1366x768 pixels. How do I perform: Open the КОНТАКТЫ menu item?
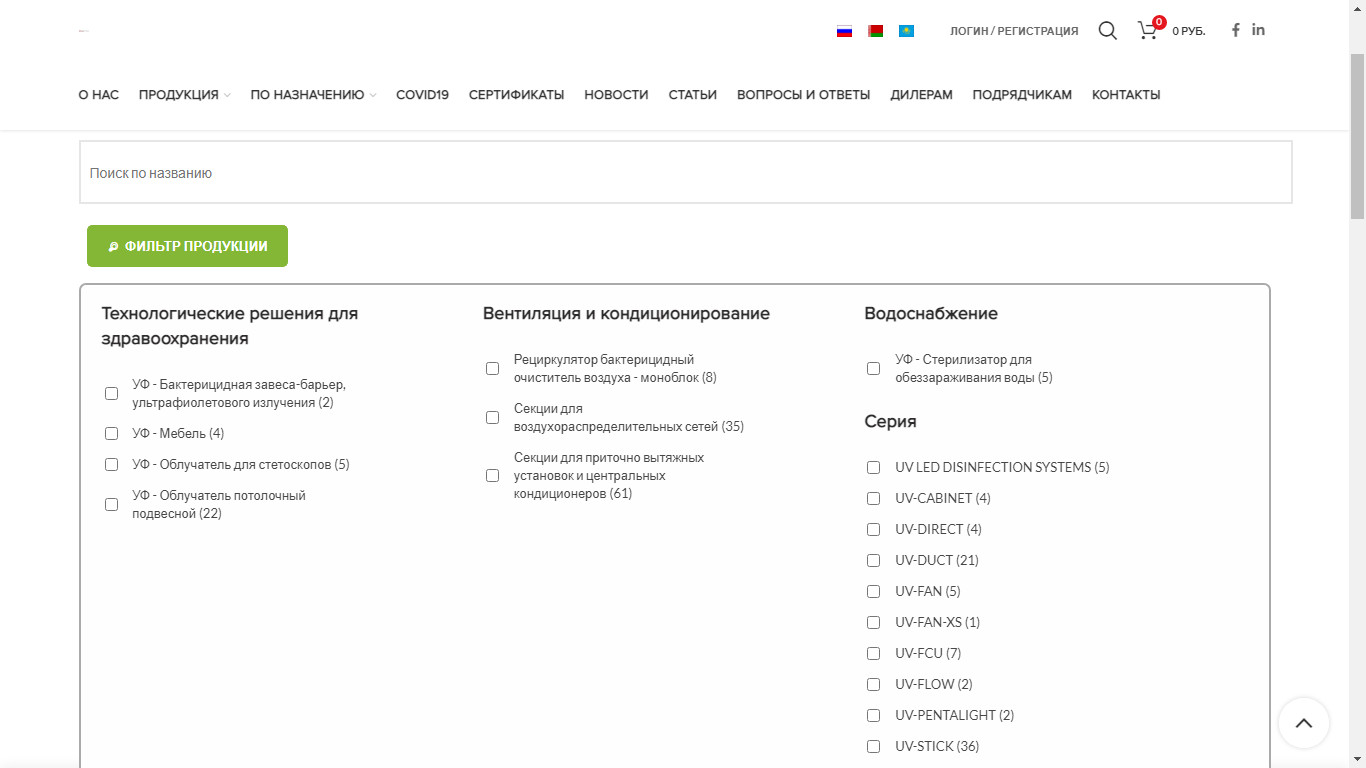pos(1126,95)
